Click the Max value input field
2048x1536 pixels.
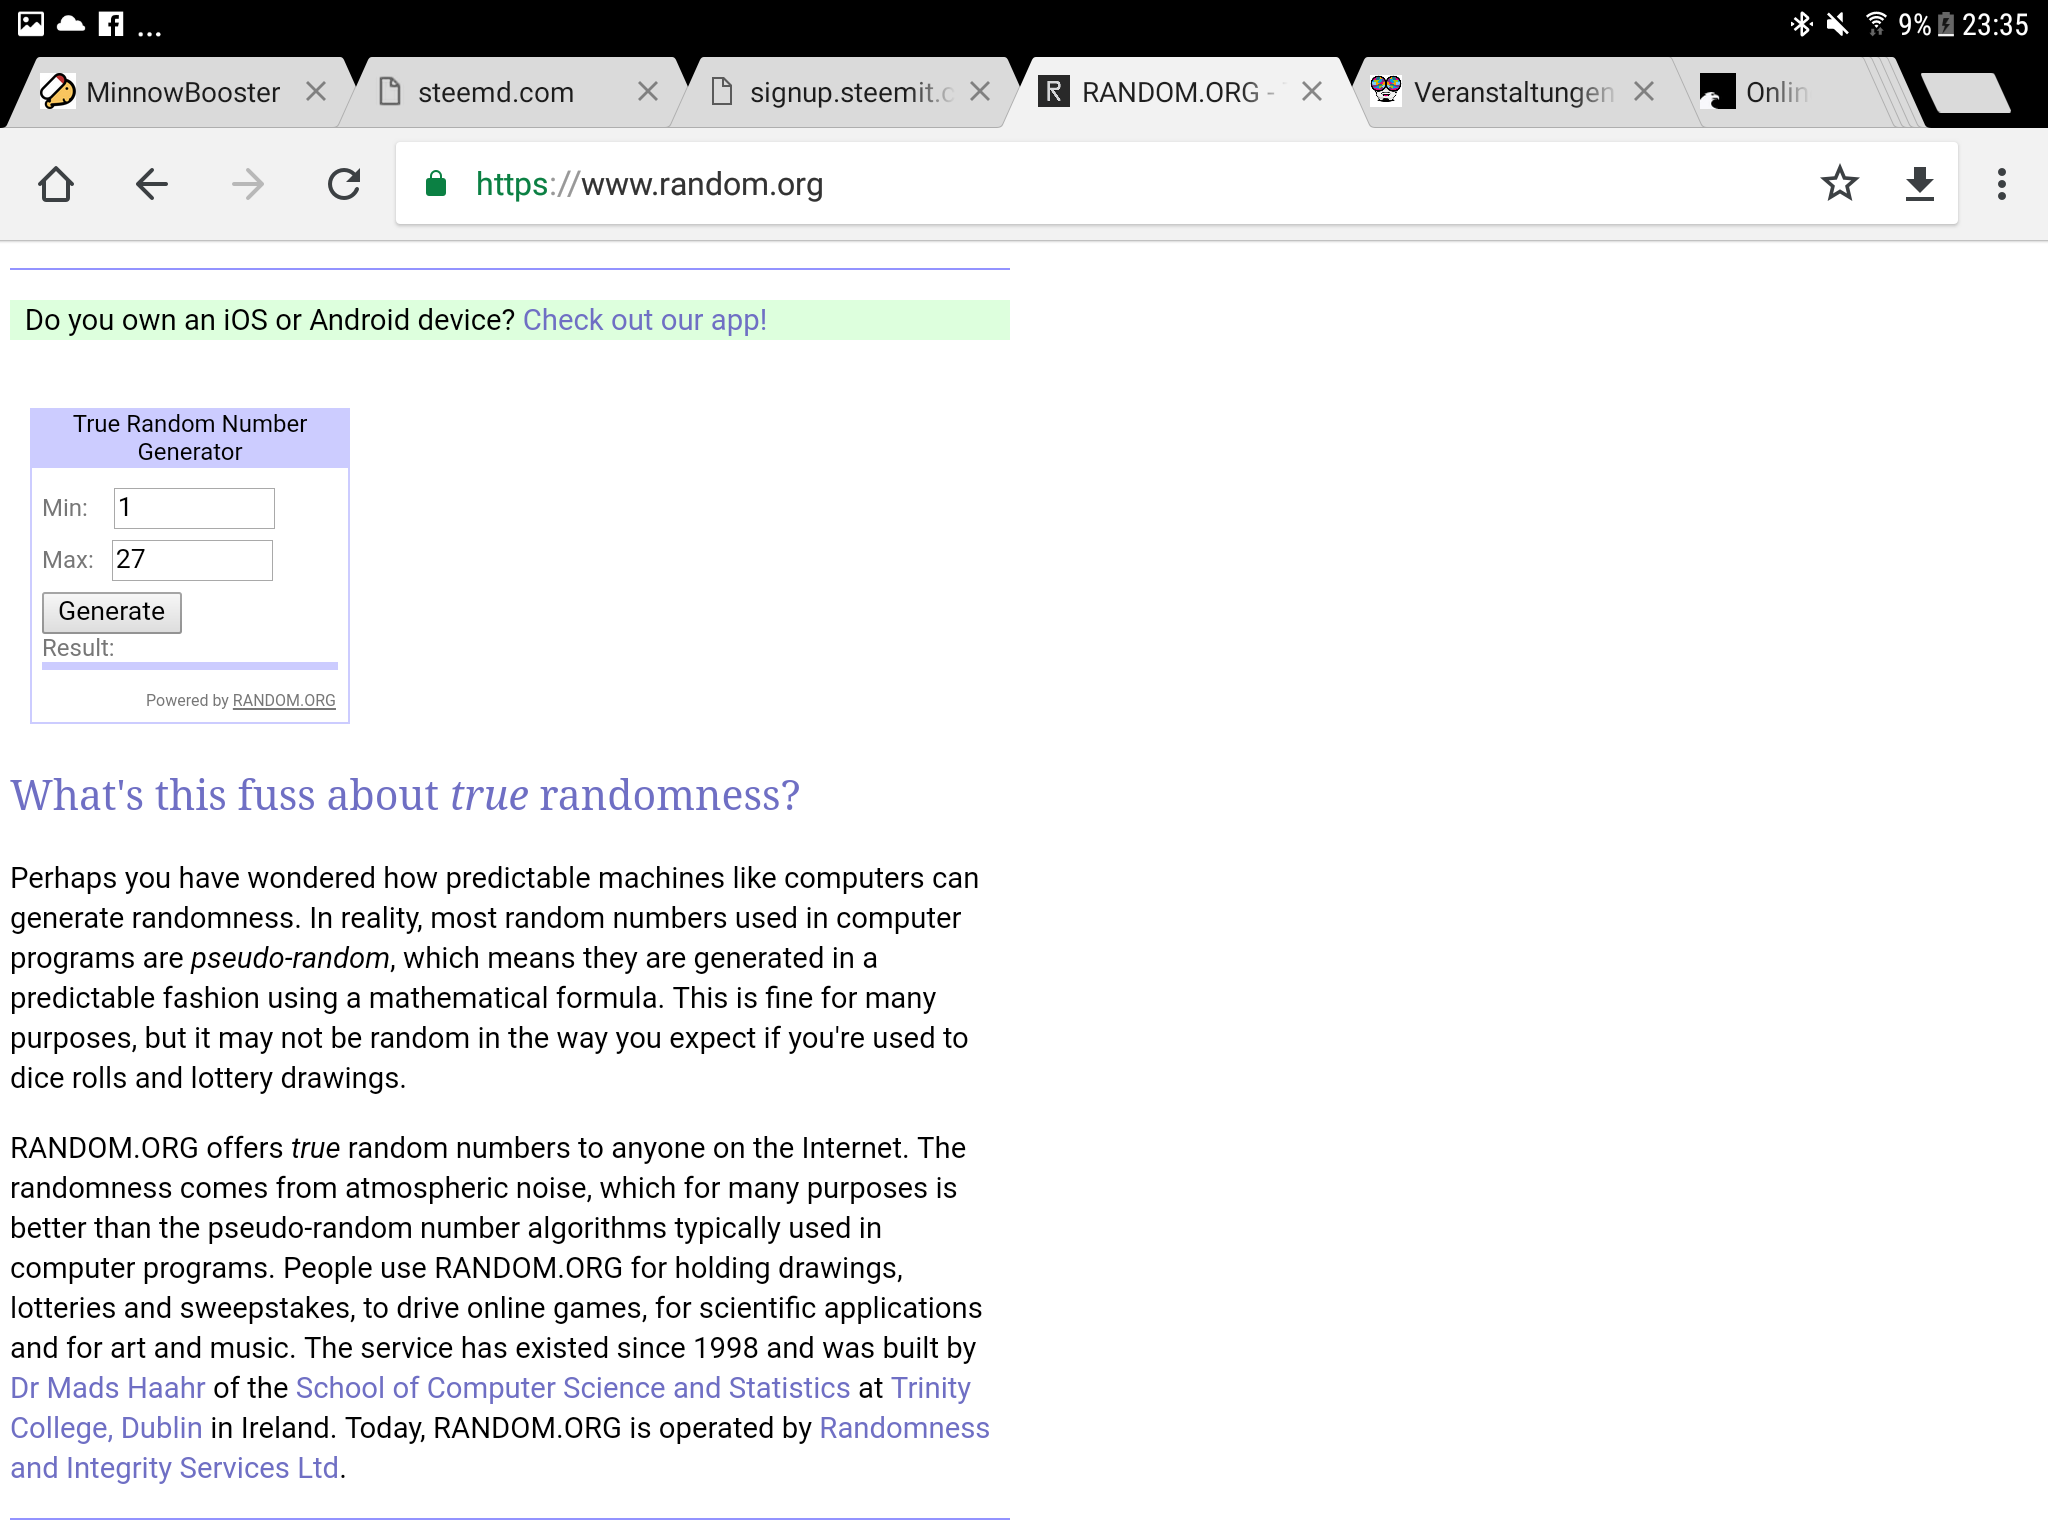coord(192,560)
